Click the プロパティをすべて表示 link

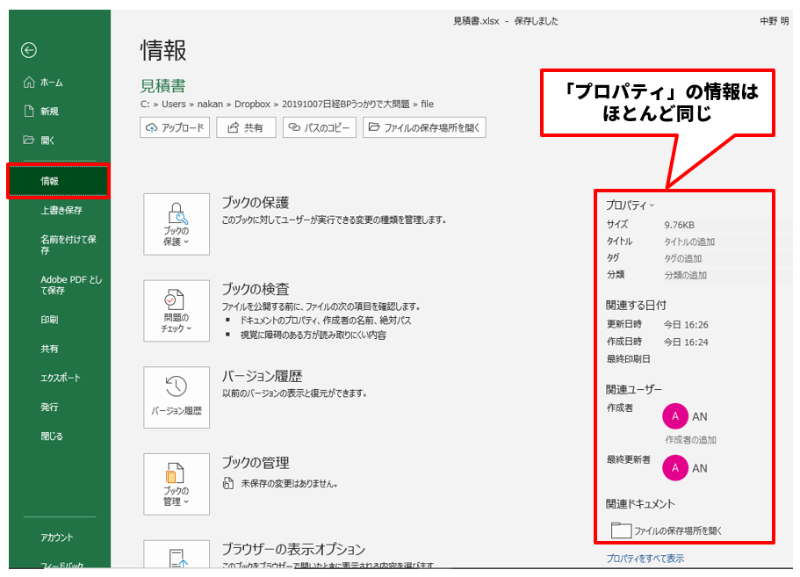tap(645, 558)
